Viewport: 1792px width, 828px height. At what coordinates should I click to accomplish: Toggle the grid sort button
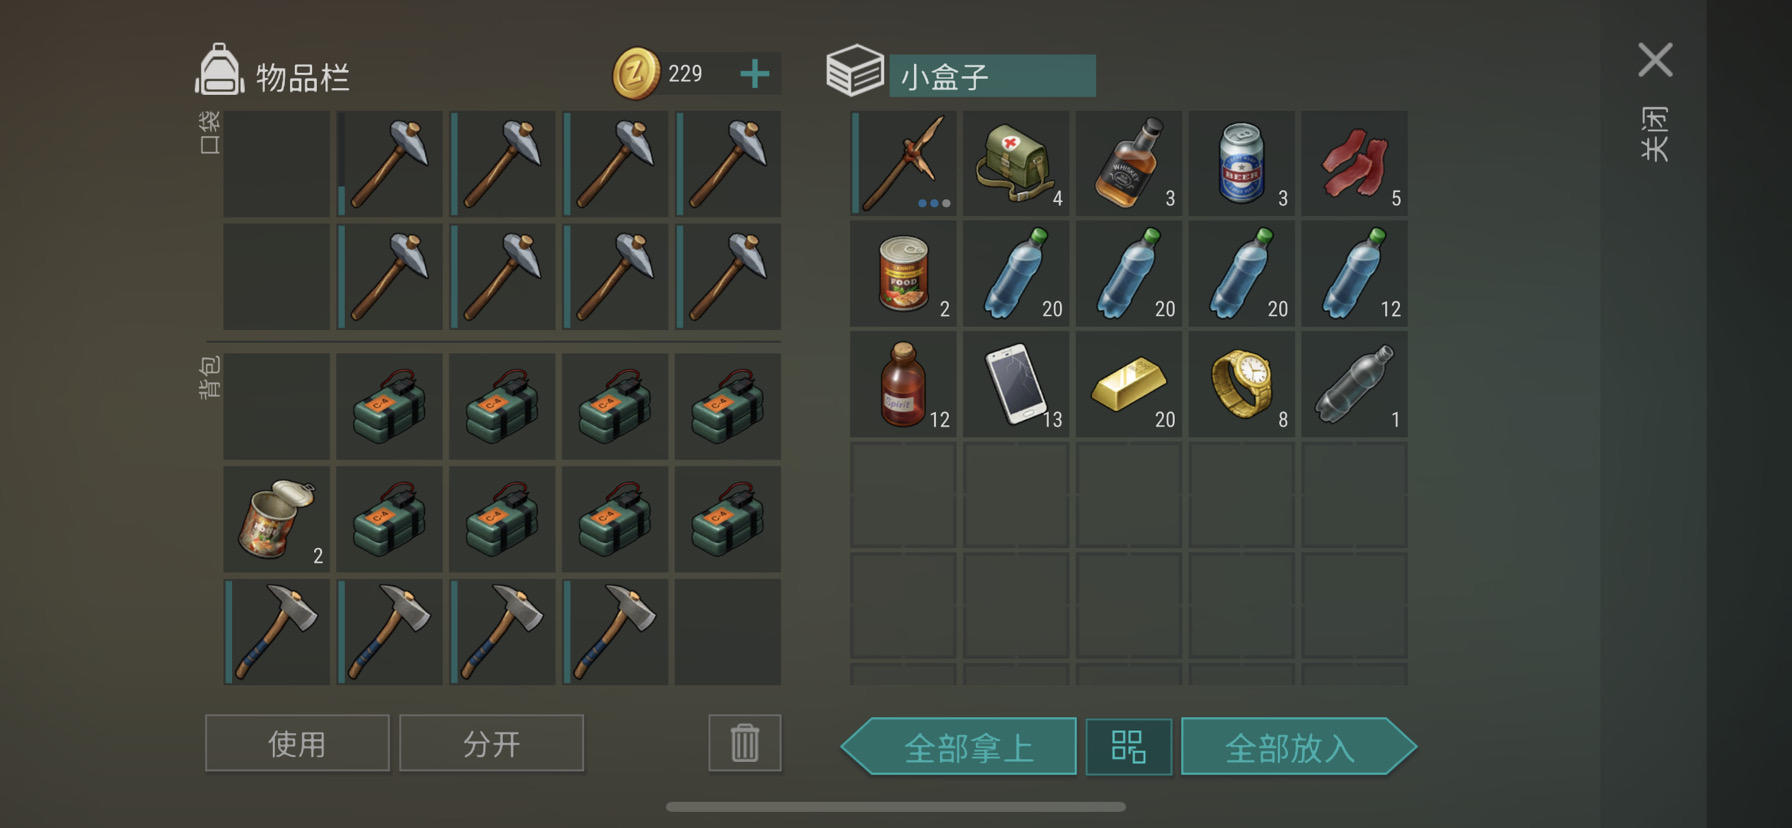click(1129, 747)
